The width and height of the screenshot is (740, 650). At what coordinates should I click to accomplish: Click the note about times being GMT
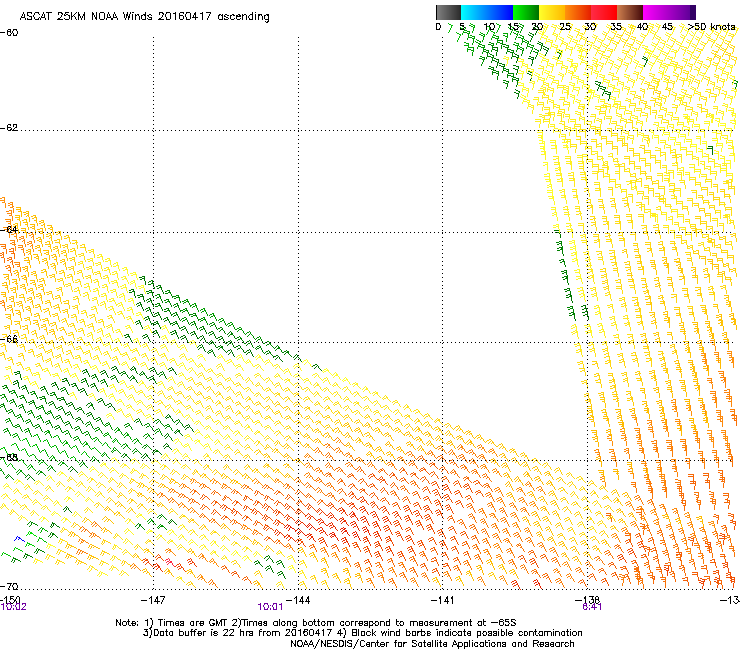[x=316, y=623]
